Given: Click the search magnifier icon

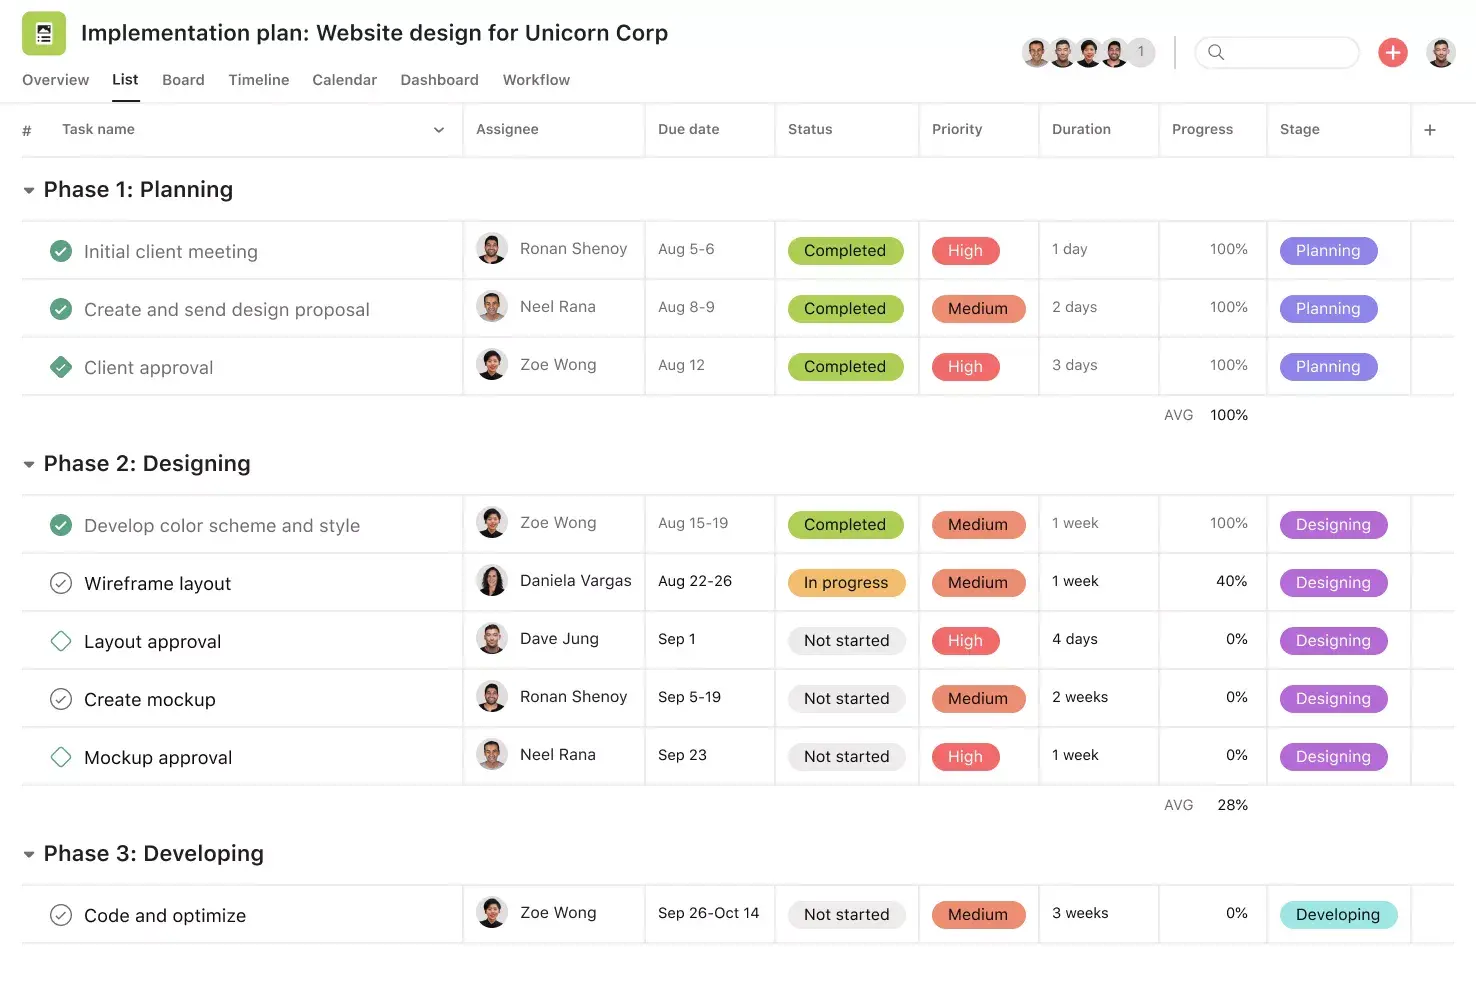Looking at the screenshot, I should (1216, 52).
